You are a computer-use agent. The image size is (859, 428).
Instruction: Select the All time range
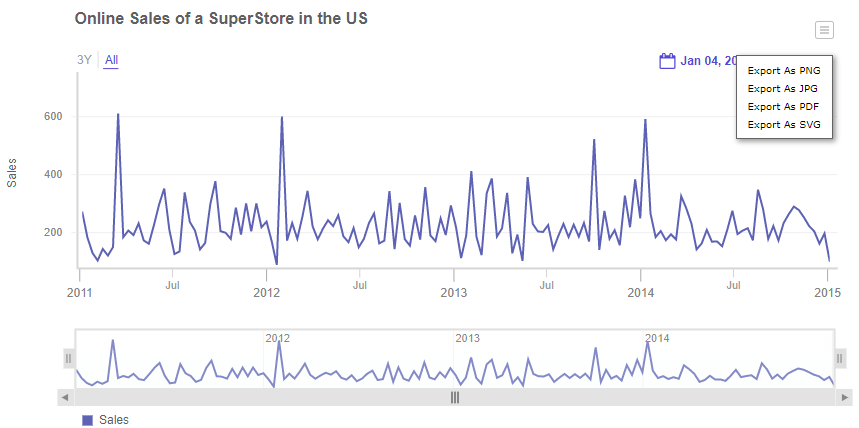tap(111, 60)
